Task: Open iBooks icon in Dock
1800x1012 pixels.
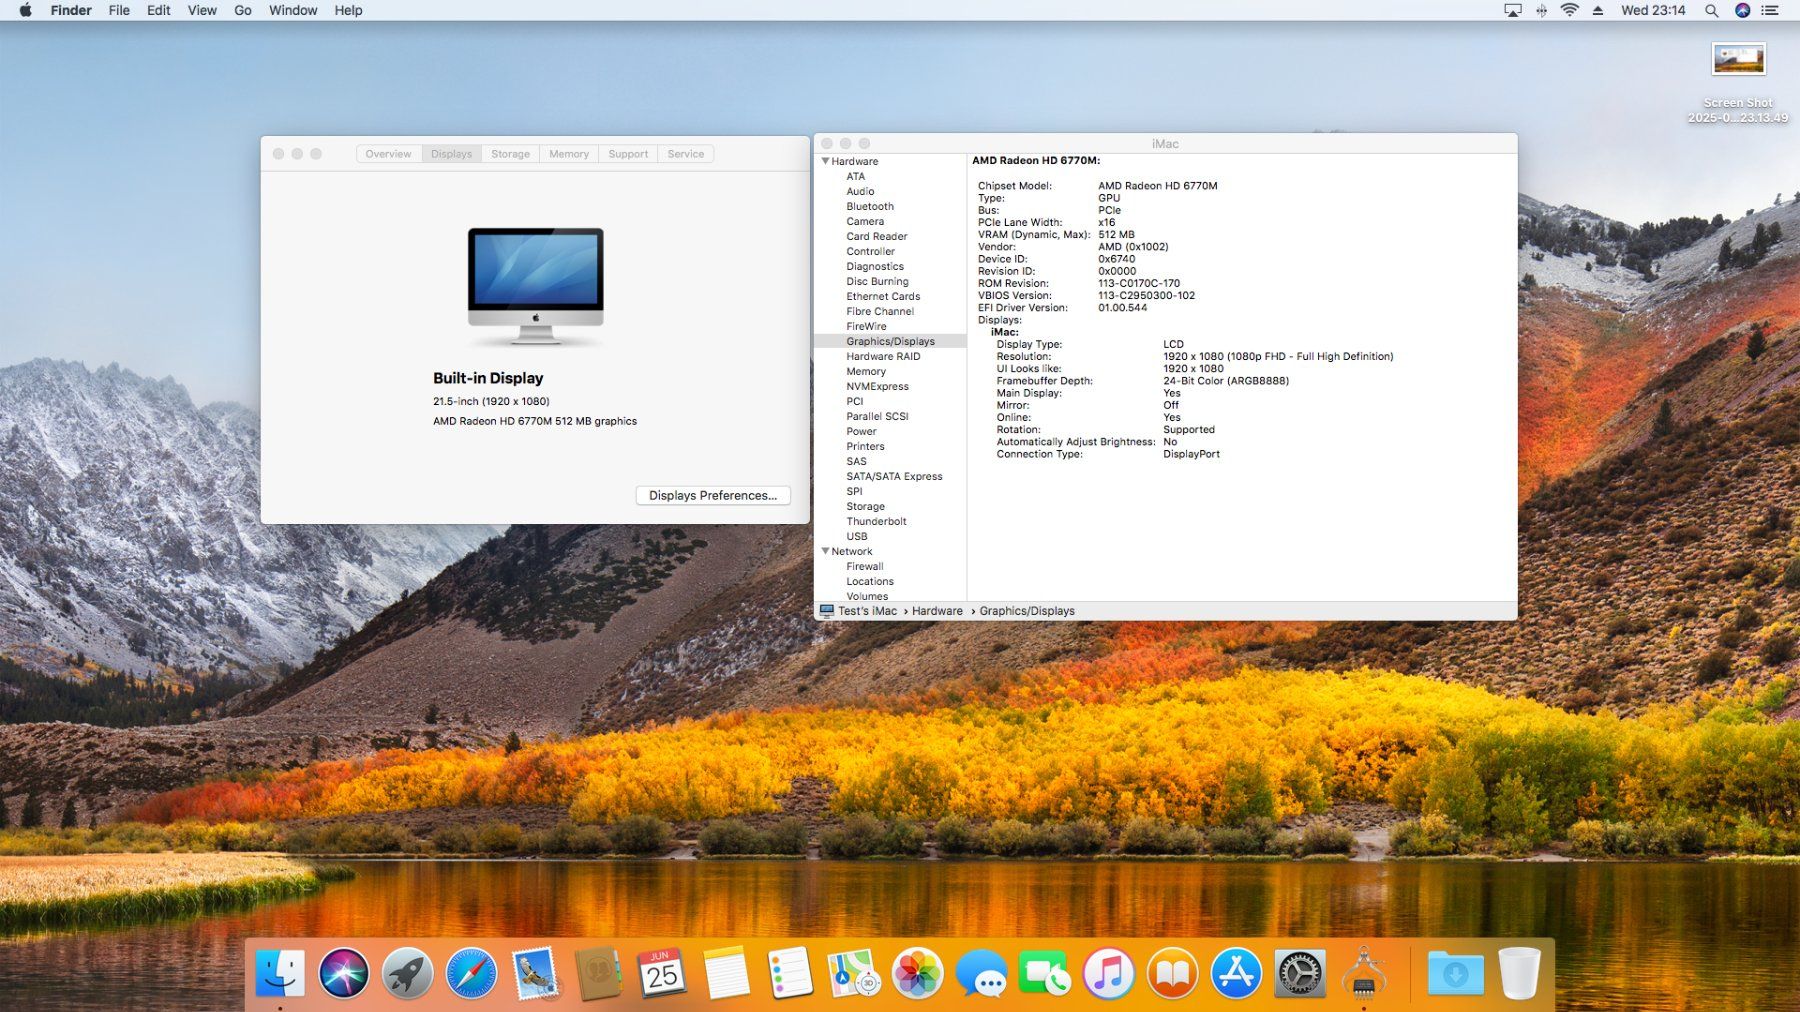Action: [x=1172, y=973]
